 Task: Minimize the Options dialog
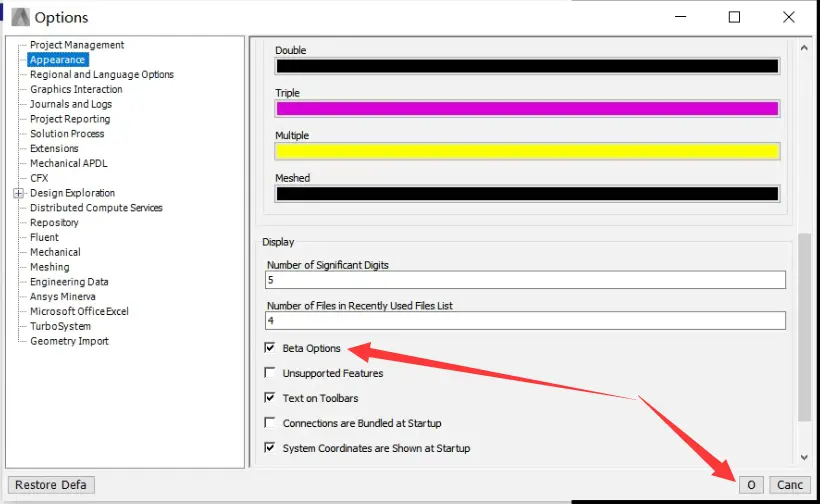coord(680,17)
